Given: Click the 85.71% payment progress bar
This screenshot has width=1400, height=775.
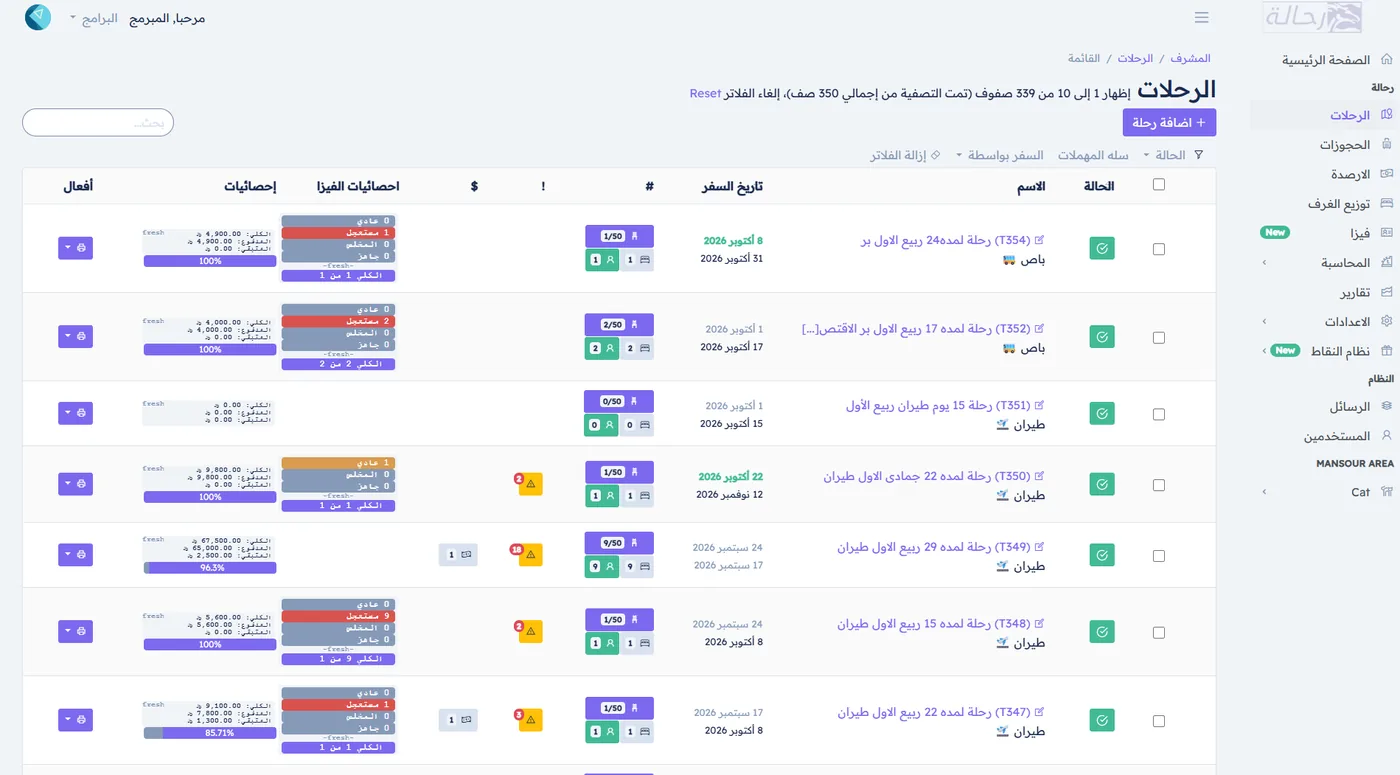Looking at the screenshot, I should pos(210,733).
